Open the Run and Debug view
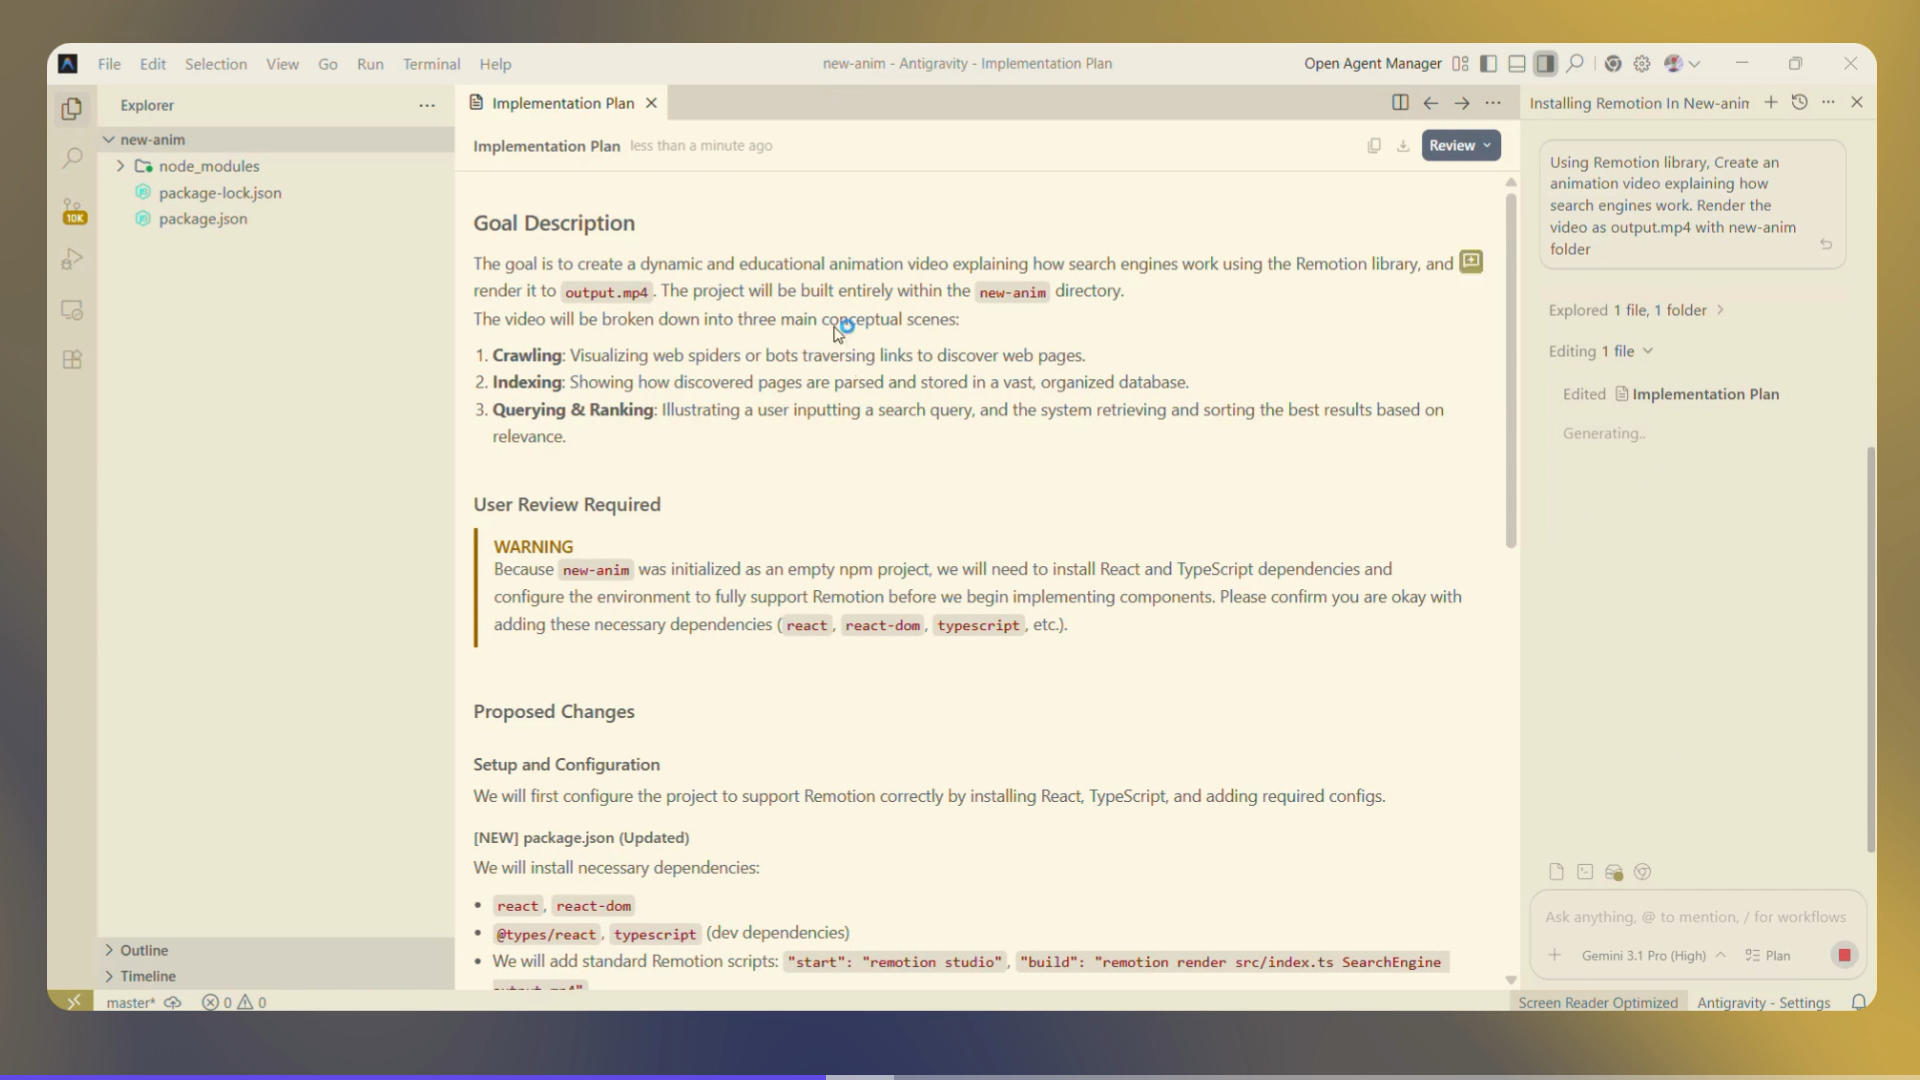Image resolution: width=1920 pixels, height=1080 pixels. tap(72, 259)
